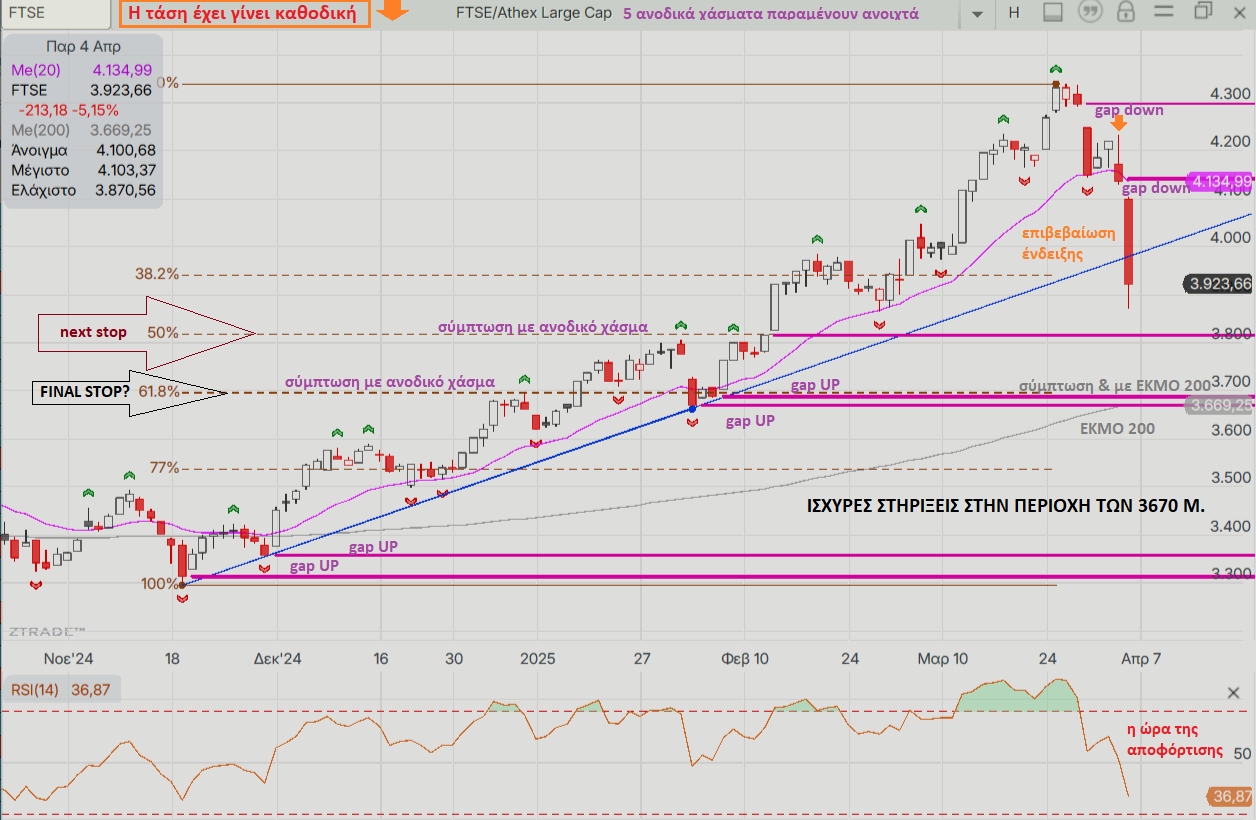Click the 'Ελάχιστο 3.870,56' row
Screen dimensions: 1256x820
point(81,190)
